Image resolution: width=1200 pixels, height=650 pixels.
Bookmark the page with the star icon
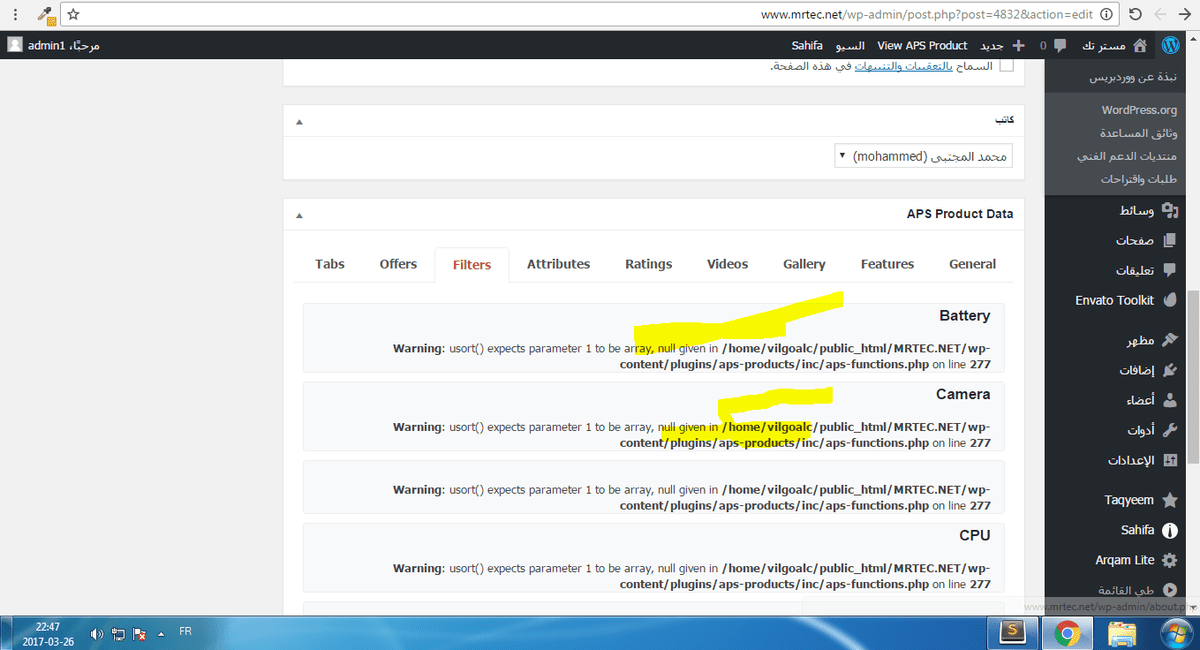coord(73,15)
